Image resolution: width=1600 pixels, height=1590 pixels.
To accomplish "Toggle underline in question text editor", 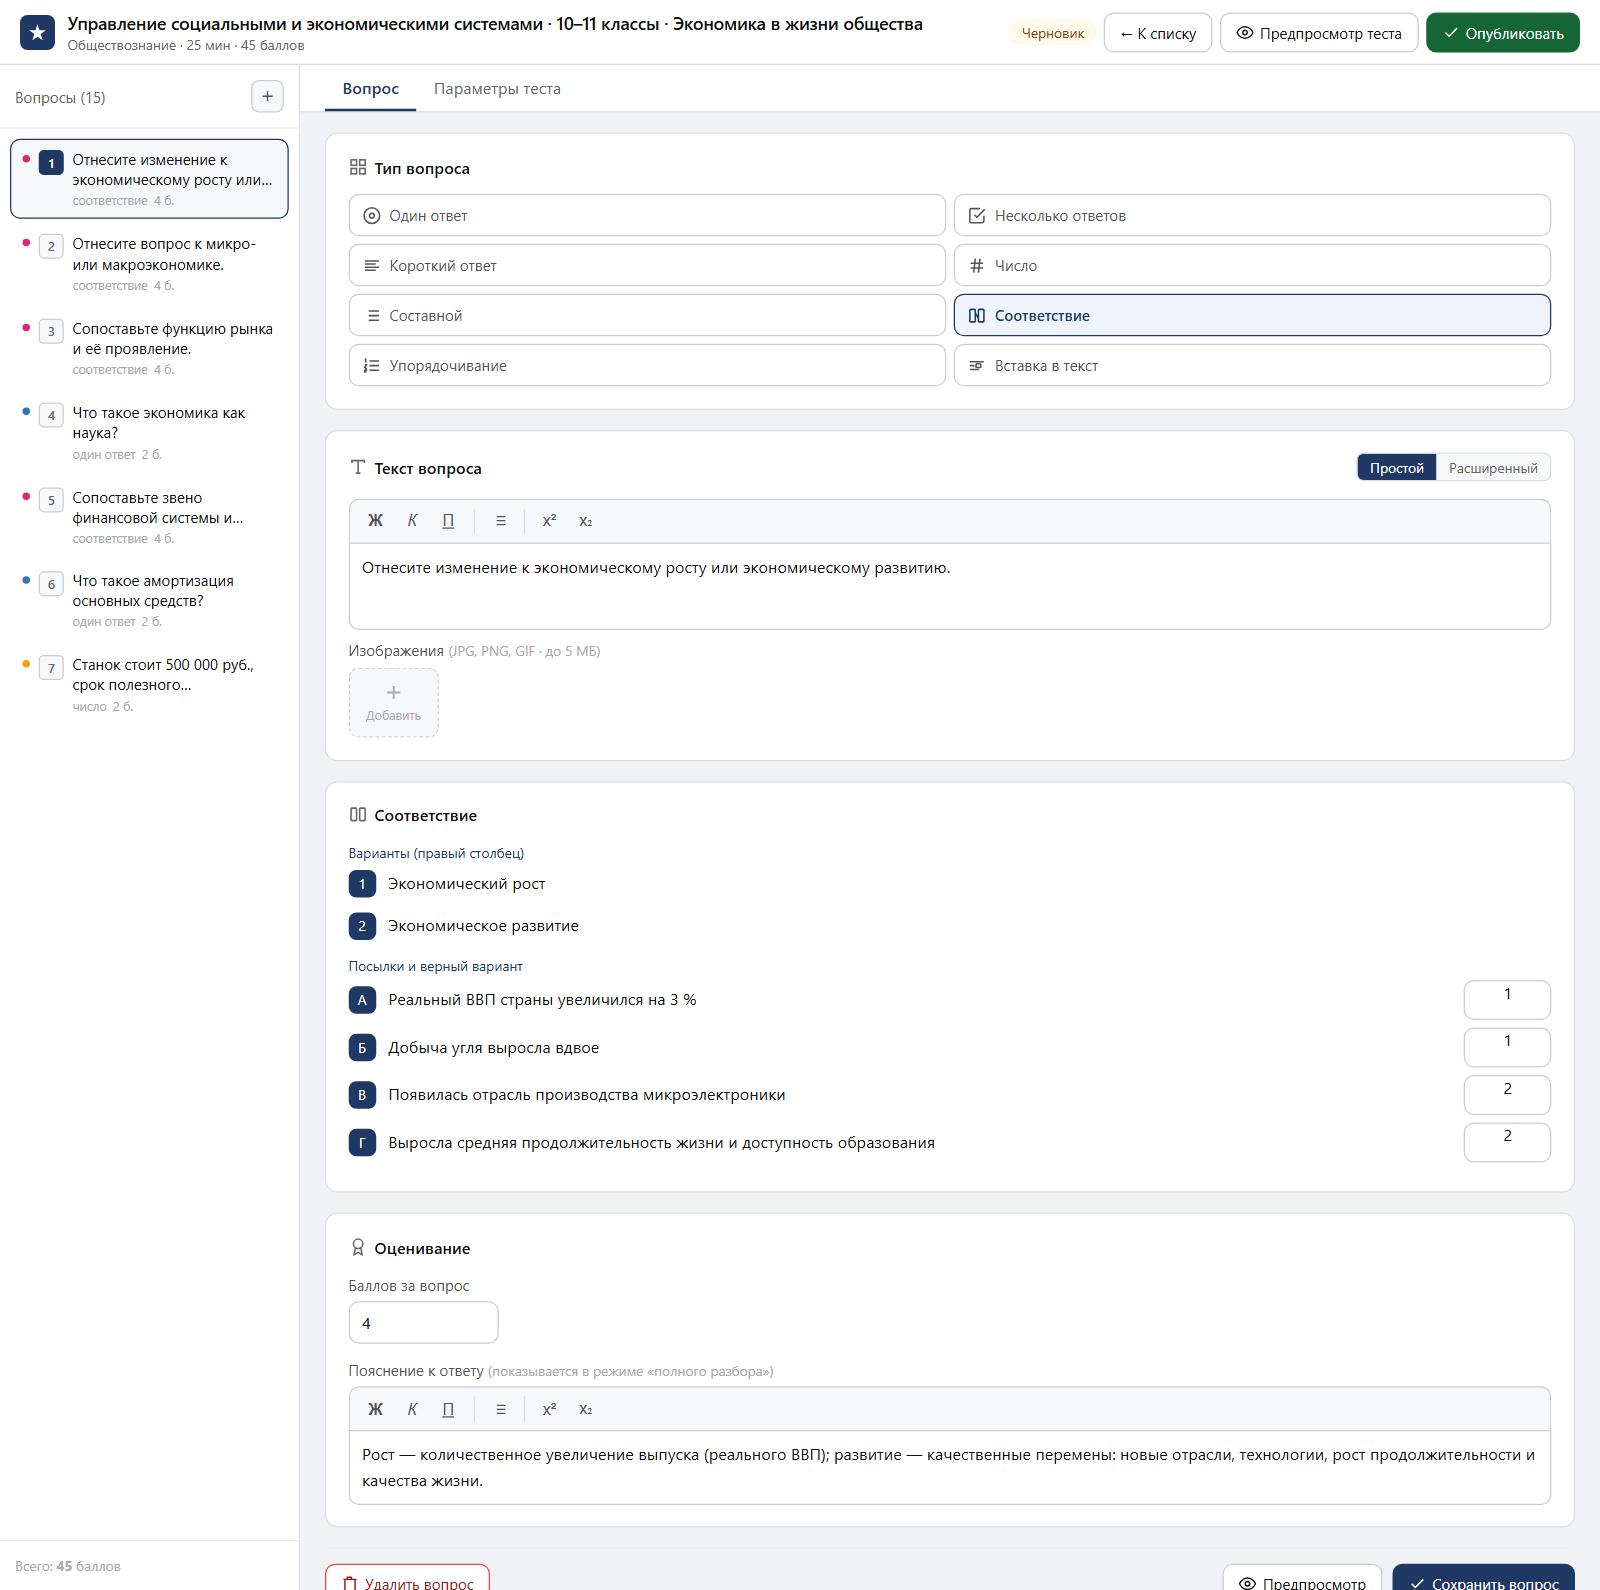I will click(448, 521).
